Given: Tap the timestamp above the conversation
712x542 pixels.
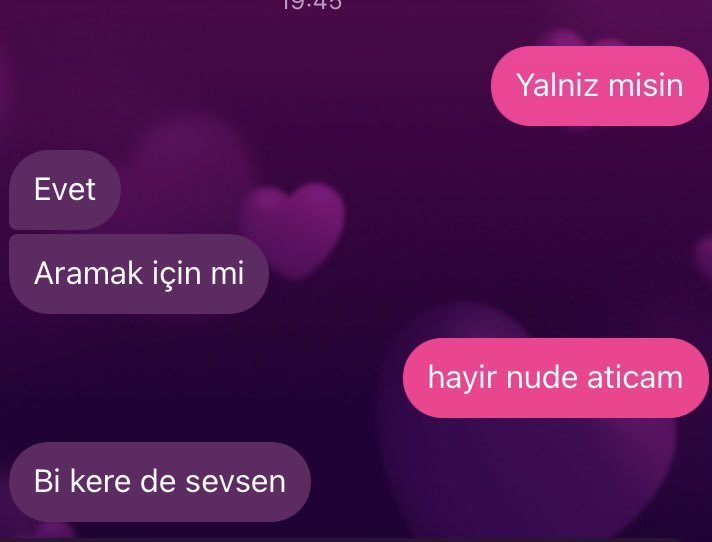Looking at the screenshot, I should (x=312, y=5).
